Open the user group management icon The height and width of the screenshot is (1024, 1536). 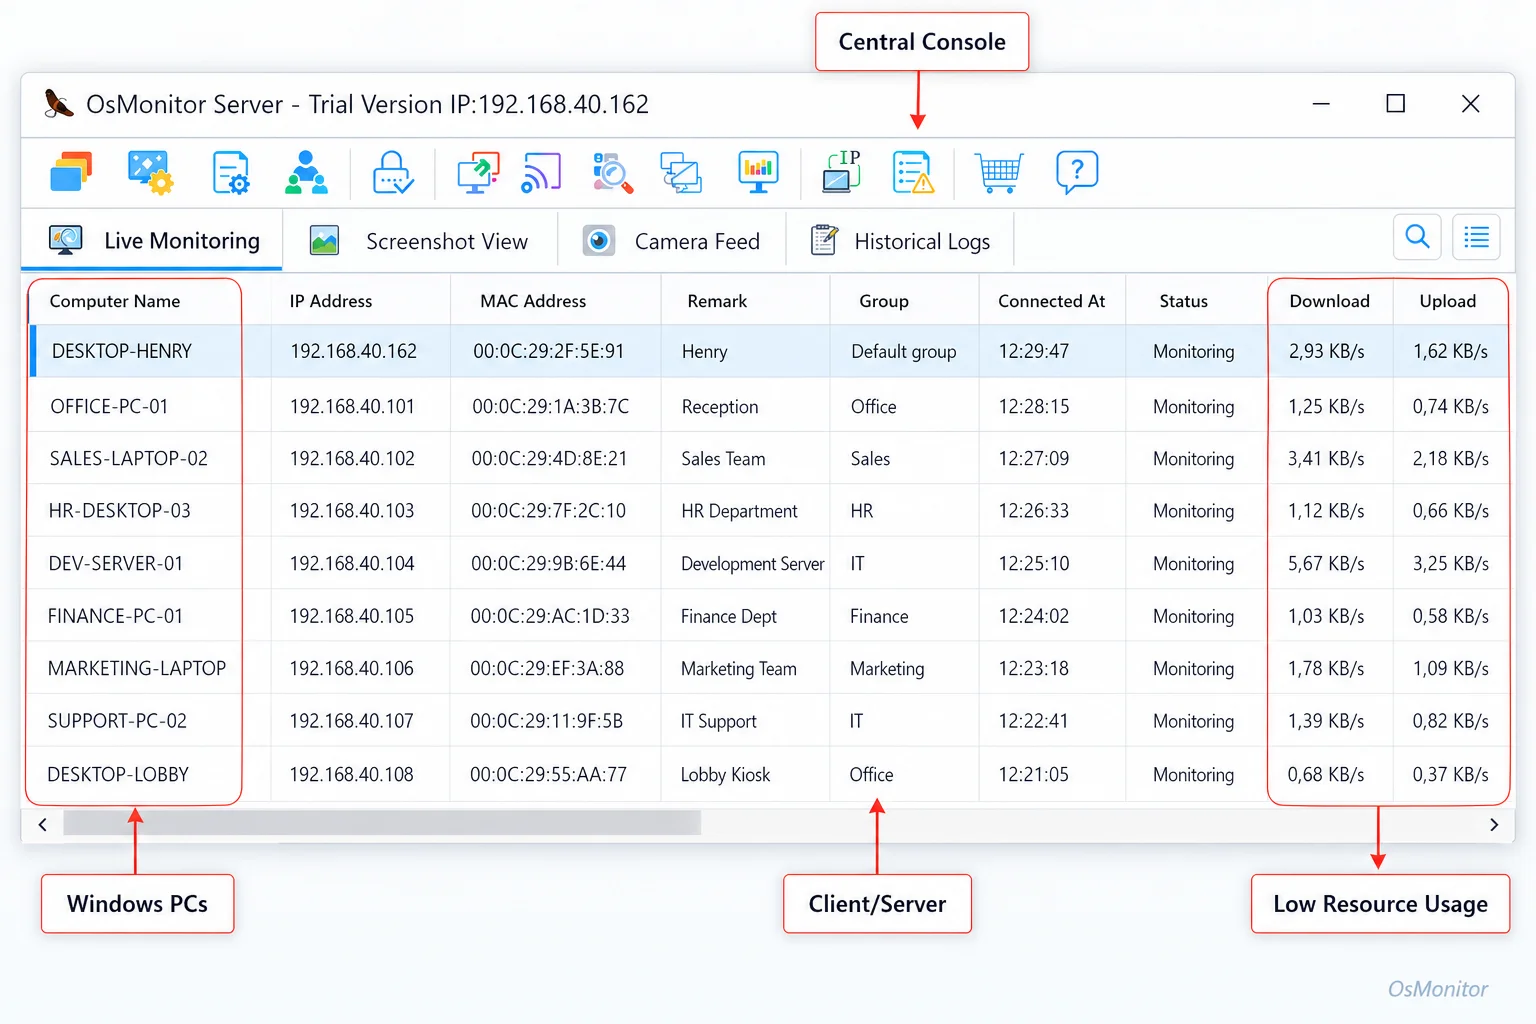306,172
